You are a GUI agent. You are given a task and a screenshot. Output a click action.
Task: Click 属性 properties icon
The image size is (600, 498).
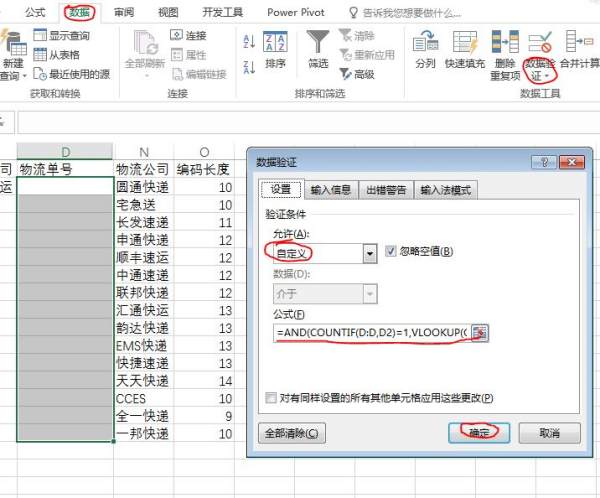coord(176,55)
